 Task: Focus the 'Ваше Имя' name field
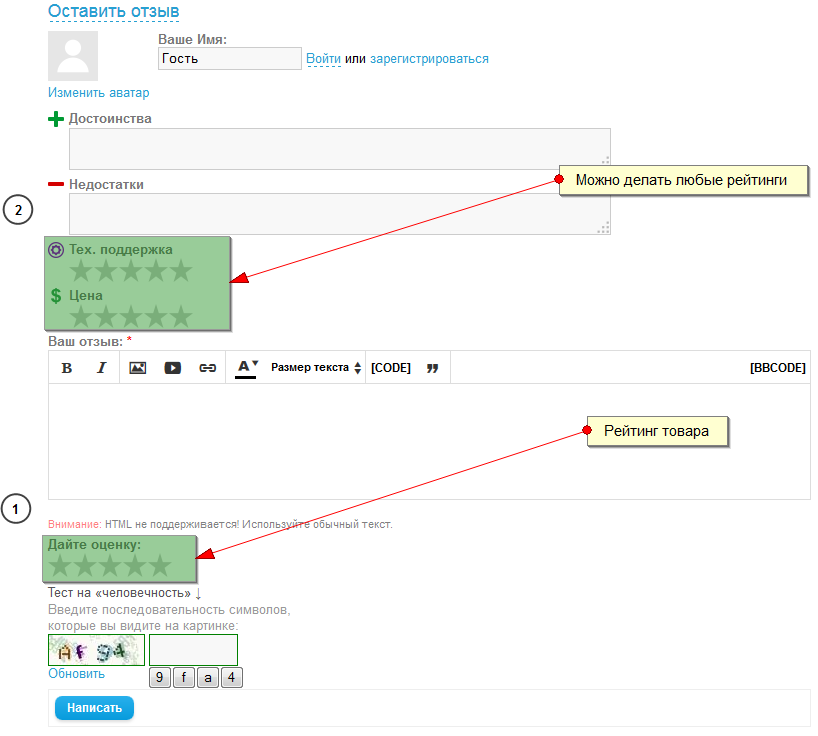(230, 58)
